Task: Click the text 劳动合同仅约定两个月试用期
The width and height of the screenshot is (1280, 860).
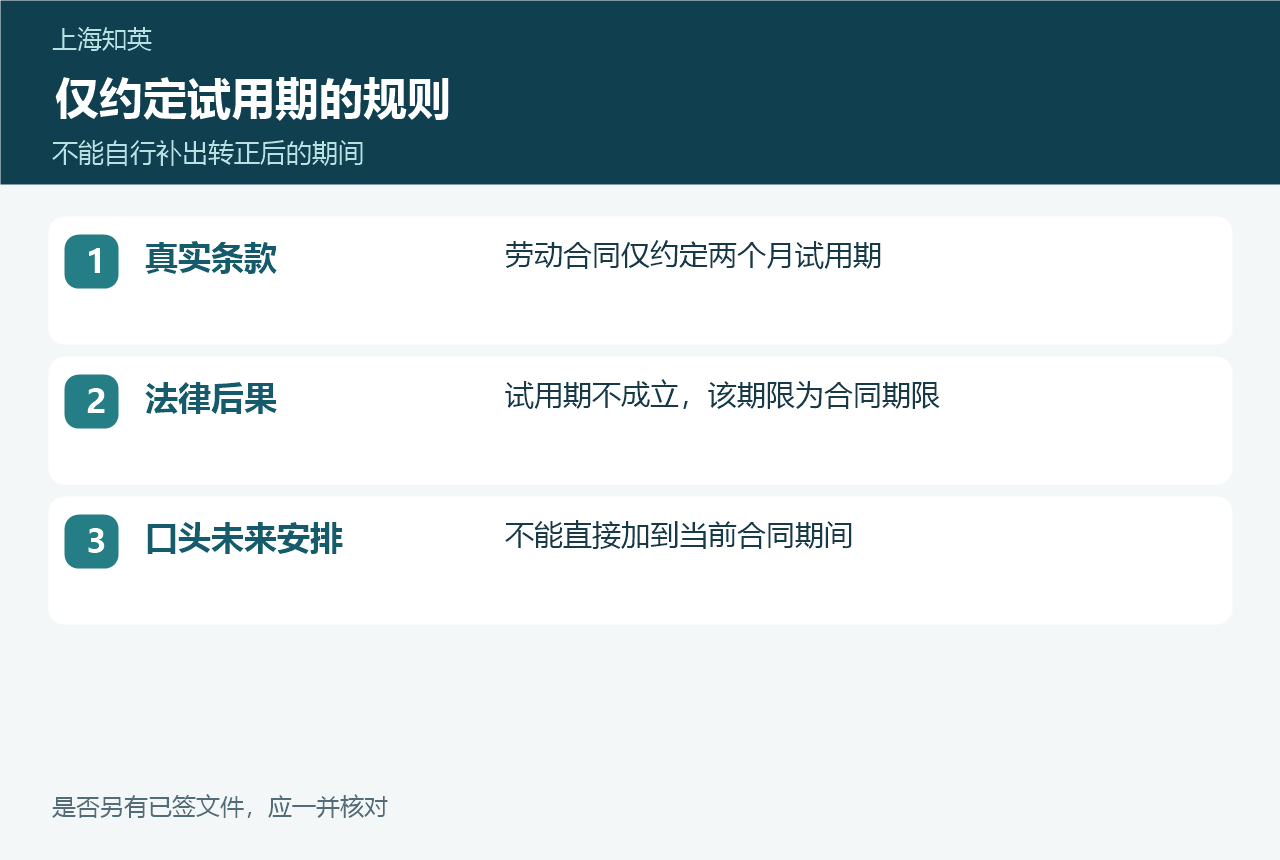Action: 693,256
